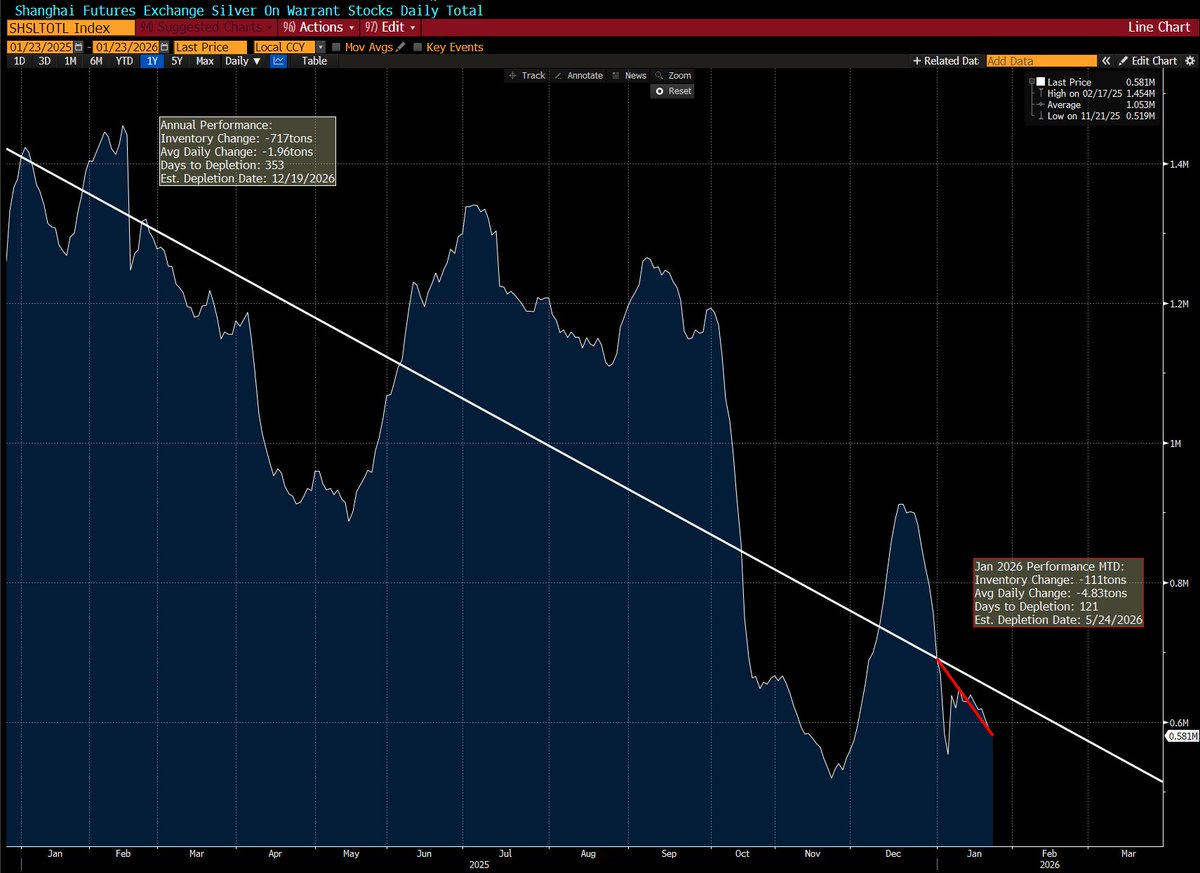Click the Mov Avgs pencil edit icon
This screenshot has width=1200, height=873.
[401, 47]
